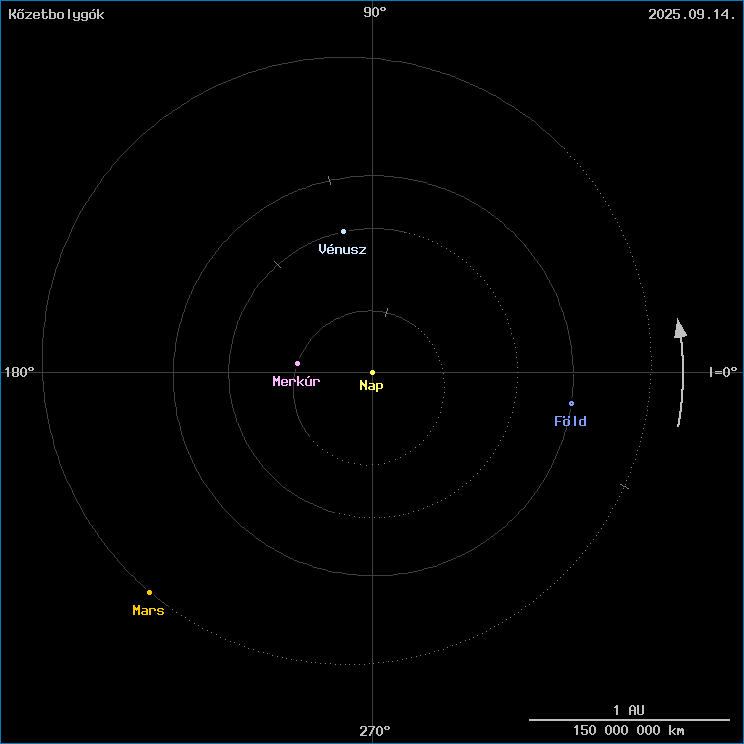Screen dimensions: 744x744
Task: Select the date 2025.09.14.
Action: coord(691,14)
